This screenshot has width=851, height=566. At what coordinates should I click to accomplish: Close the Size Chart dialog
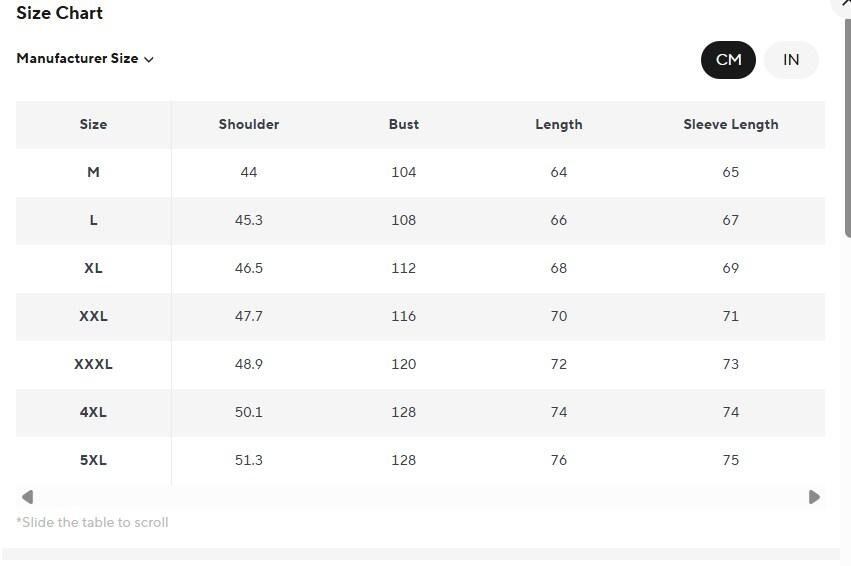[845, 4]
